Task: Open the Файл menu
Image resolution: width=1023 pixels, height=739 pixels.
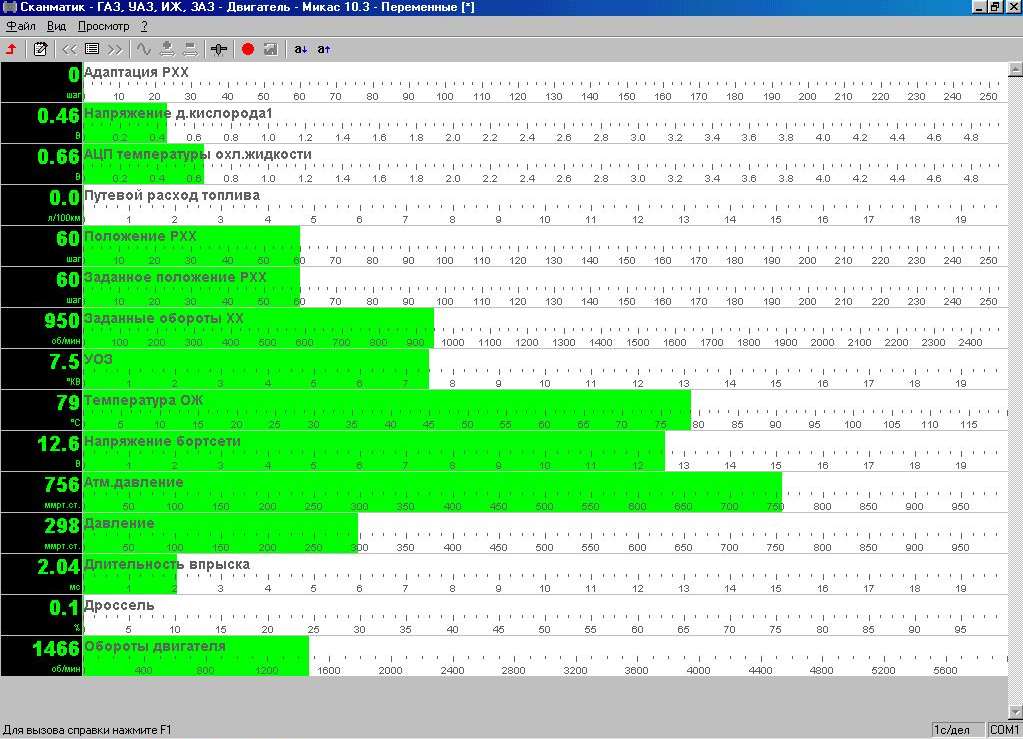Action: 20,26
